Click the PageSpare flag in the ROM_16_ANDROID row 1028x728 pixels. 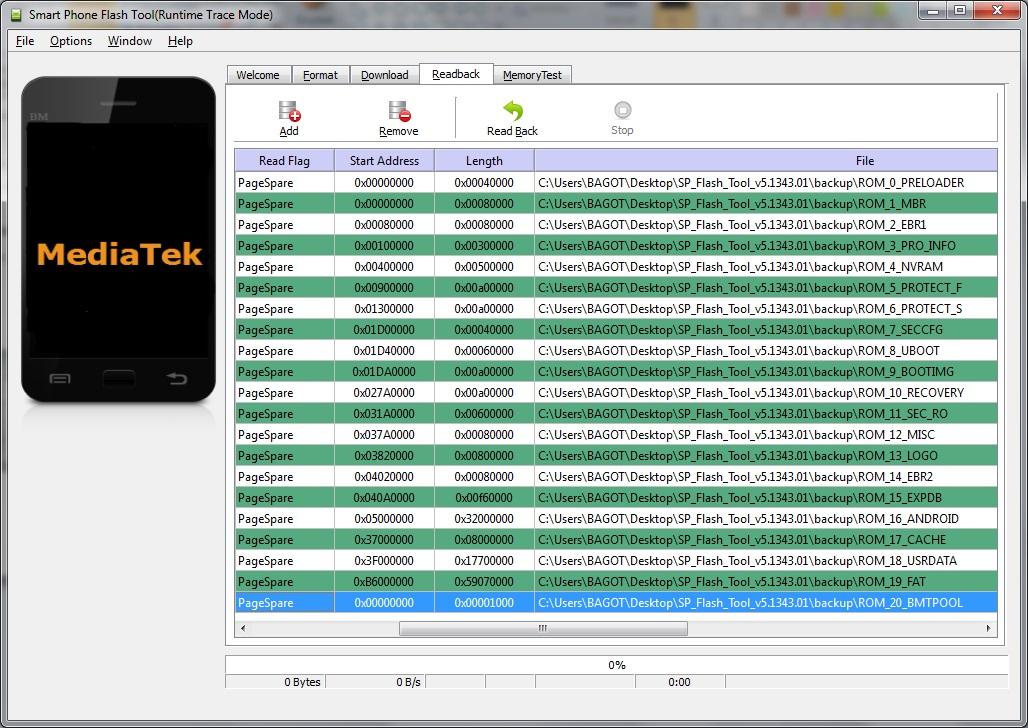pos(266,519)
